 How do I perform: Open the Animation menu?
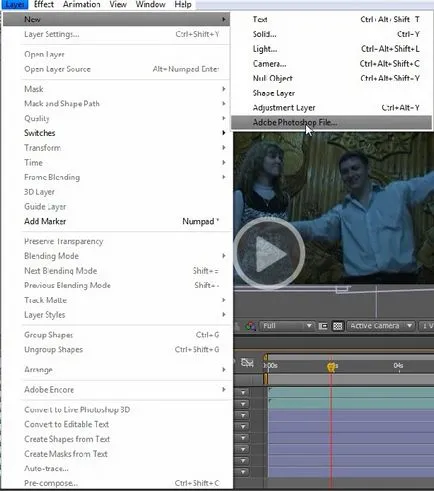pos(81,5)
